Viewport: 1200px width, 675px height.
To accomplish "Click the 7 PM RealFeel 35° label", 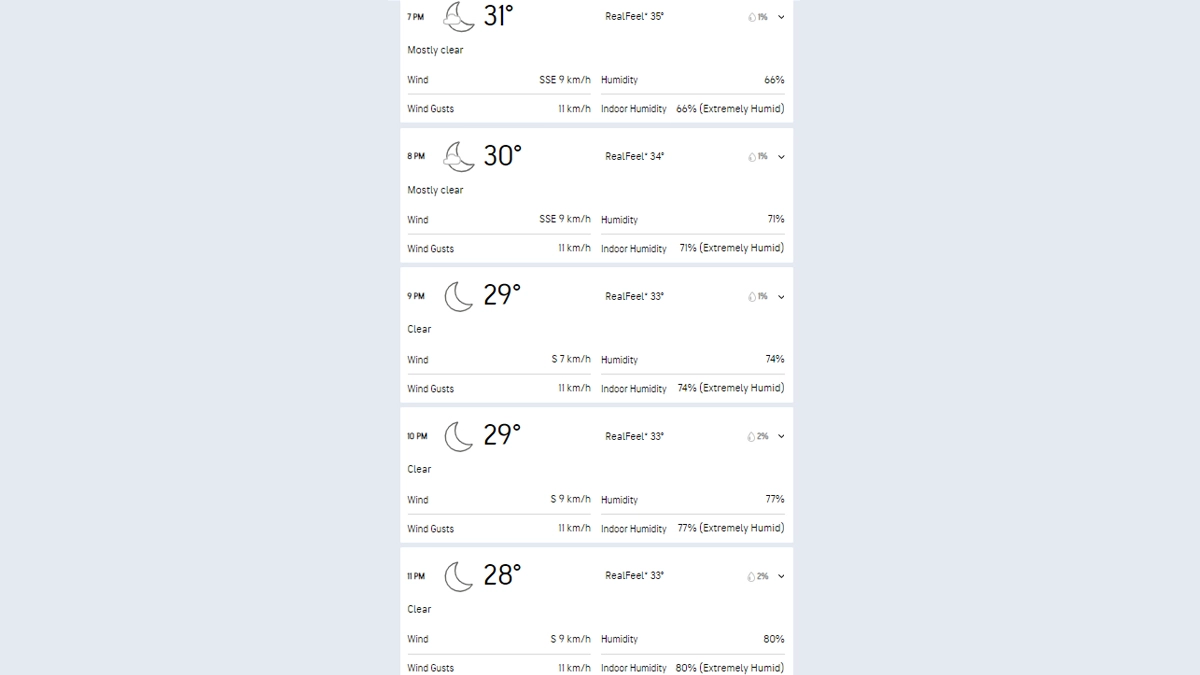I will tap(634, 16).
